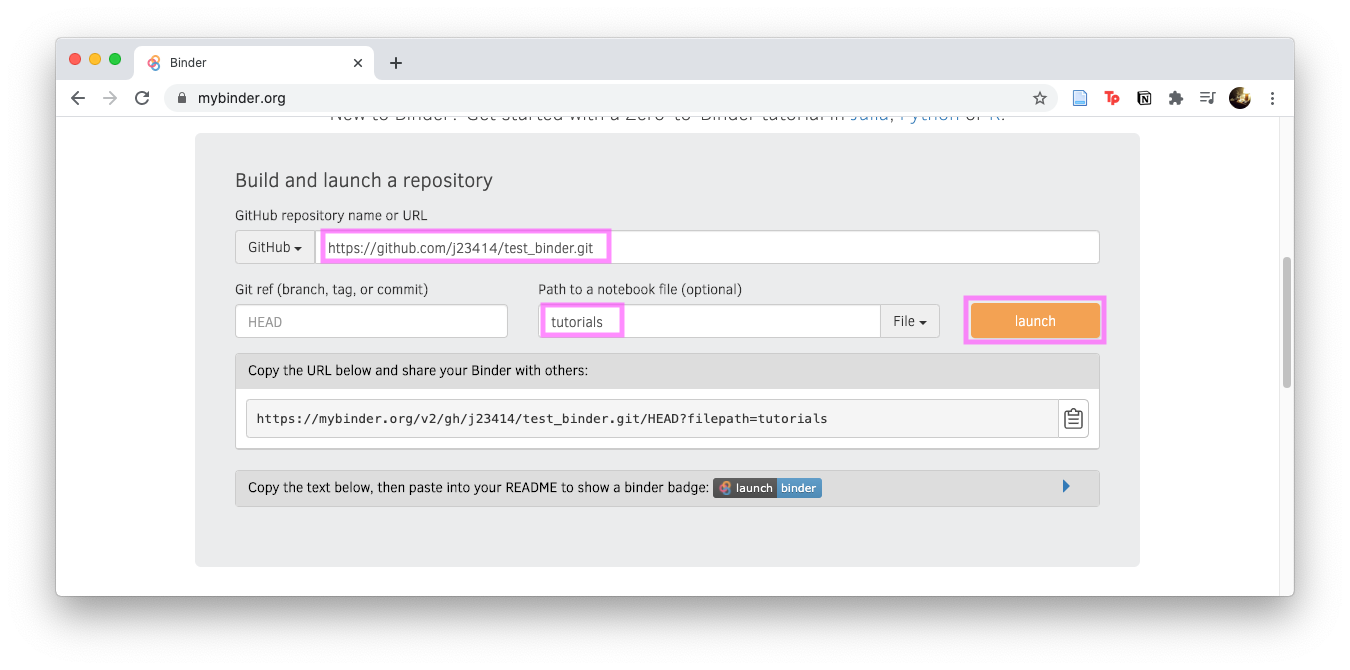Open the GitHub provider dropdown

[x=275, y=247]
